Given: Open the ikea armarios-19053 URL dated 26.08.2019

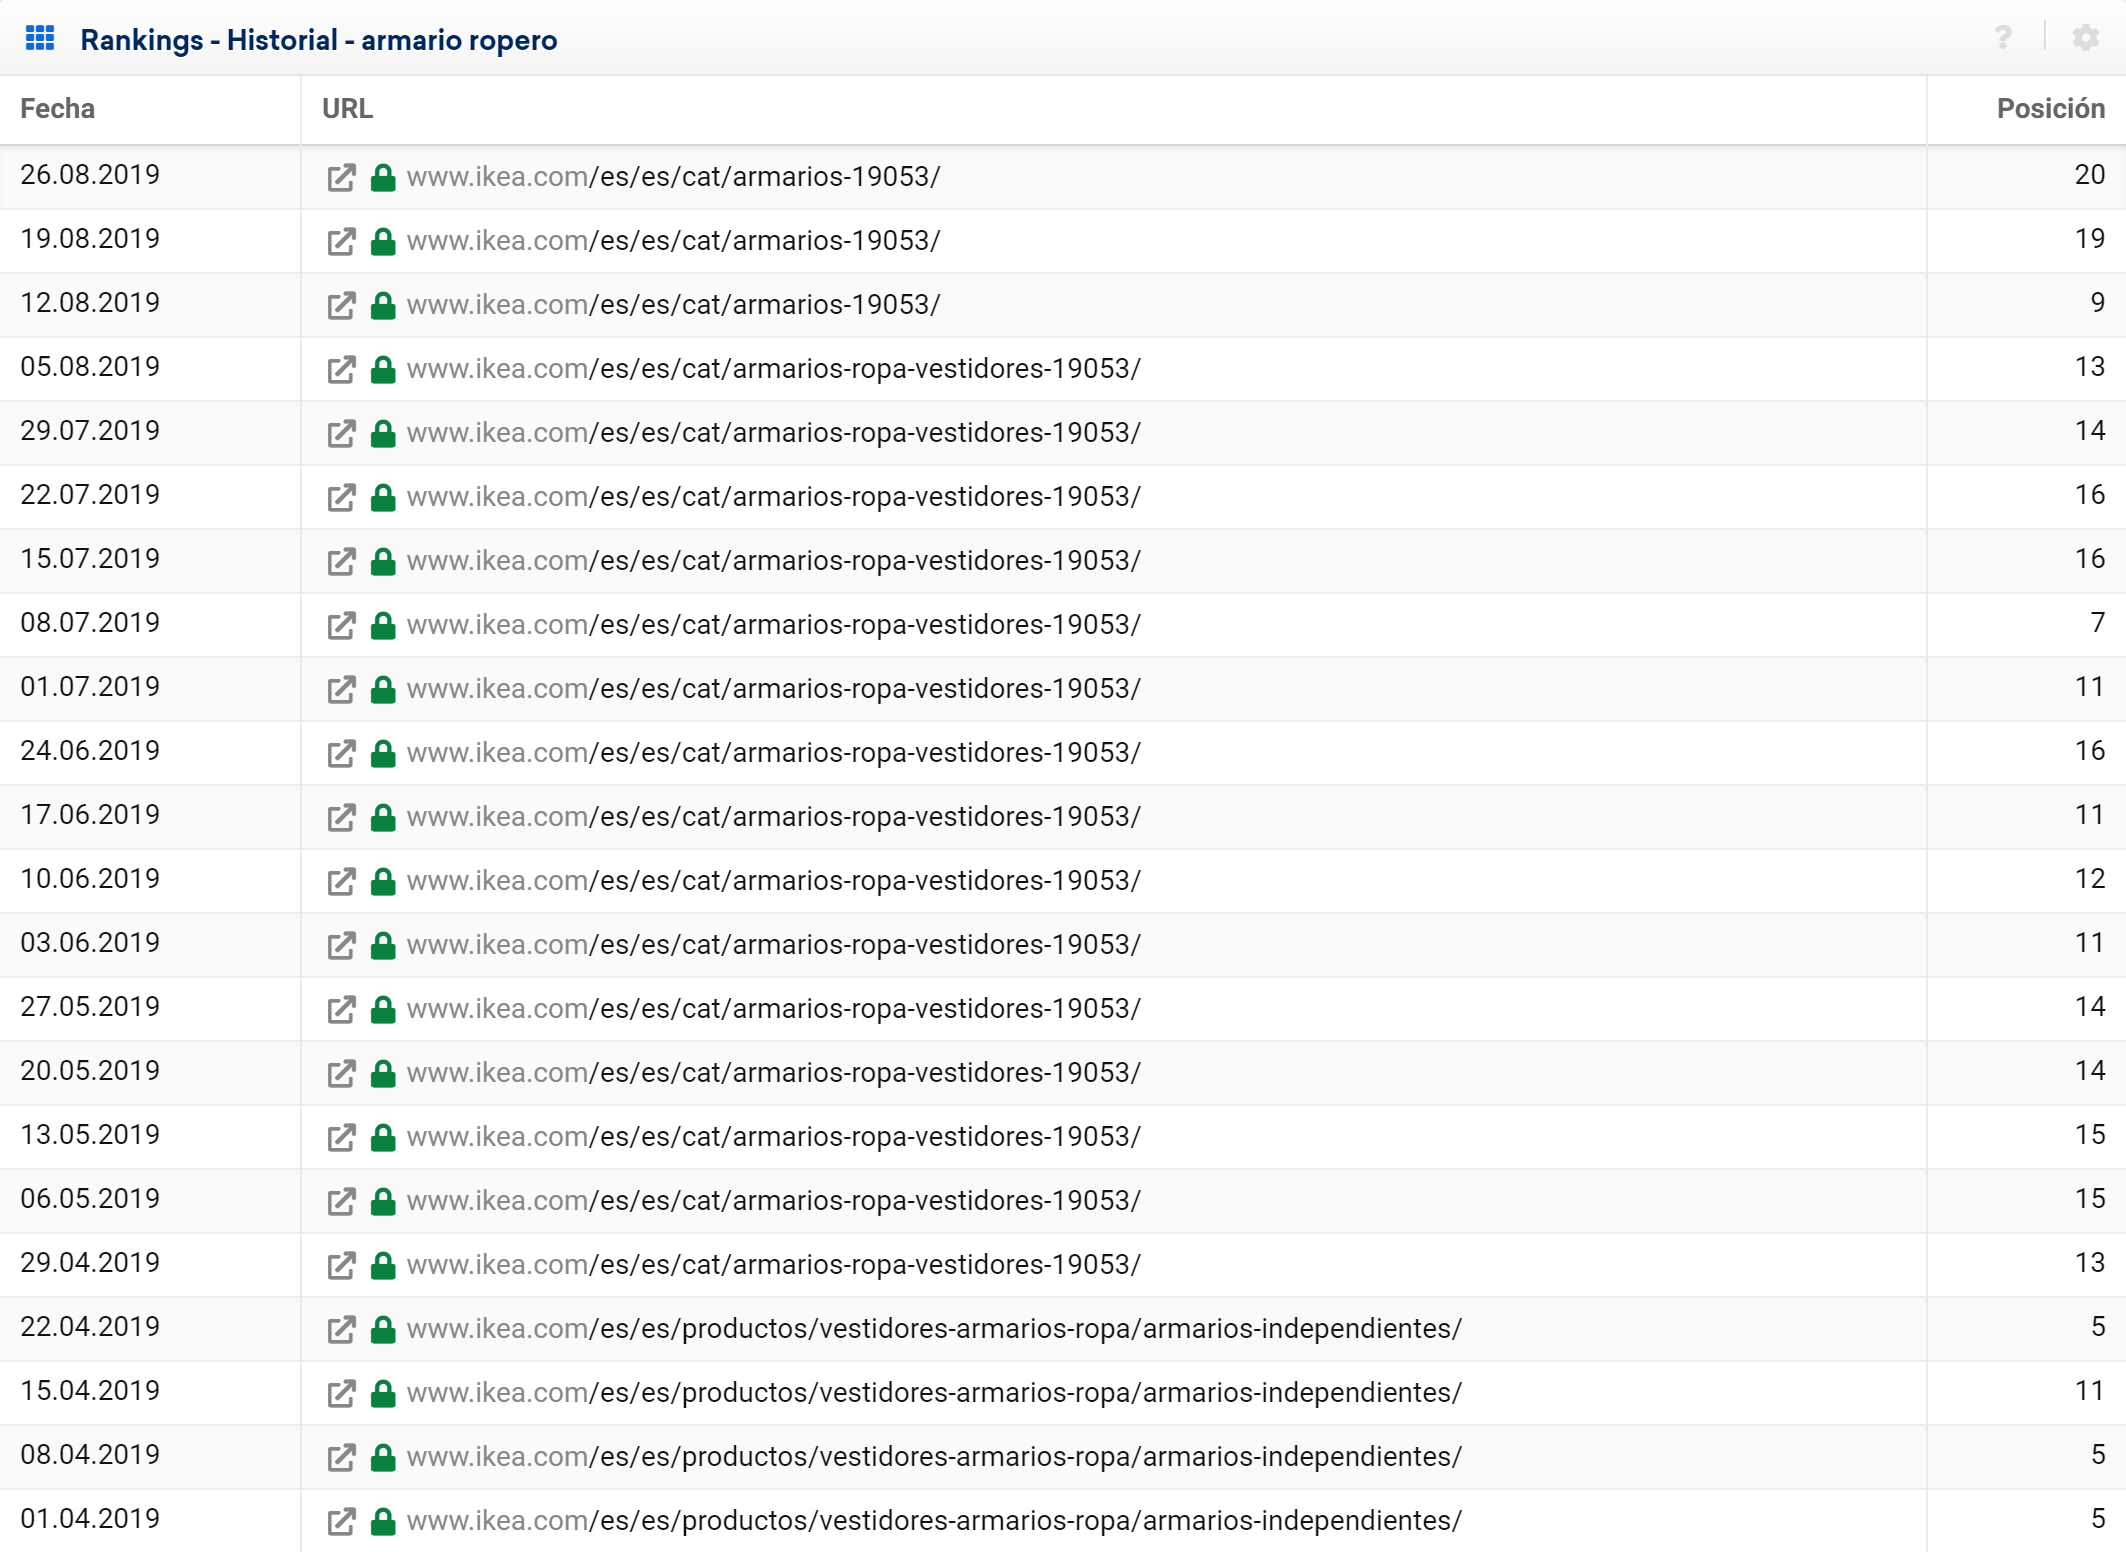Looking at the screenshot, I should click(x=673, y=177).
